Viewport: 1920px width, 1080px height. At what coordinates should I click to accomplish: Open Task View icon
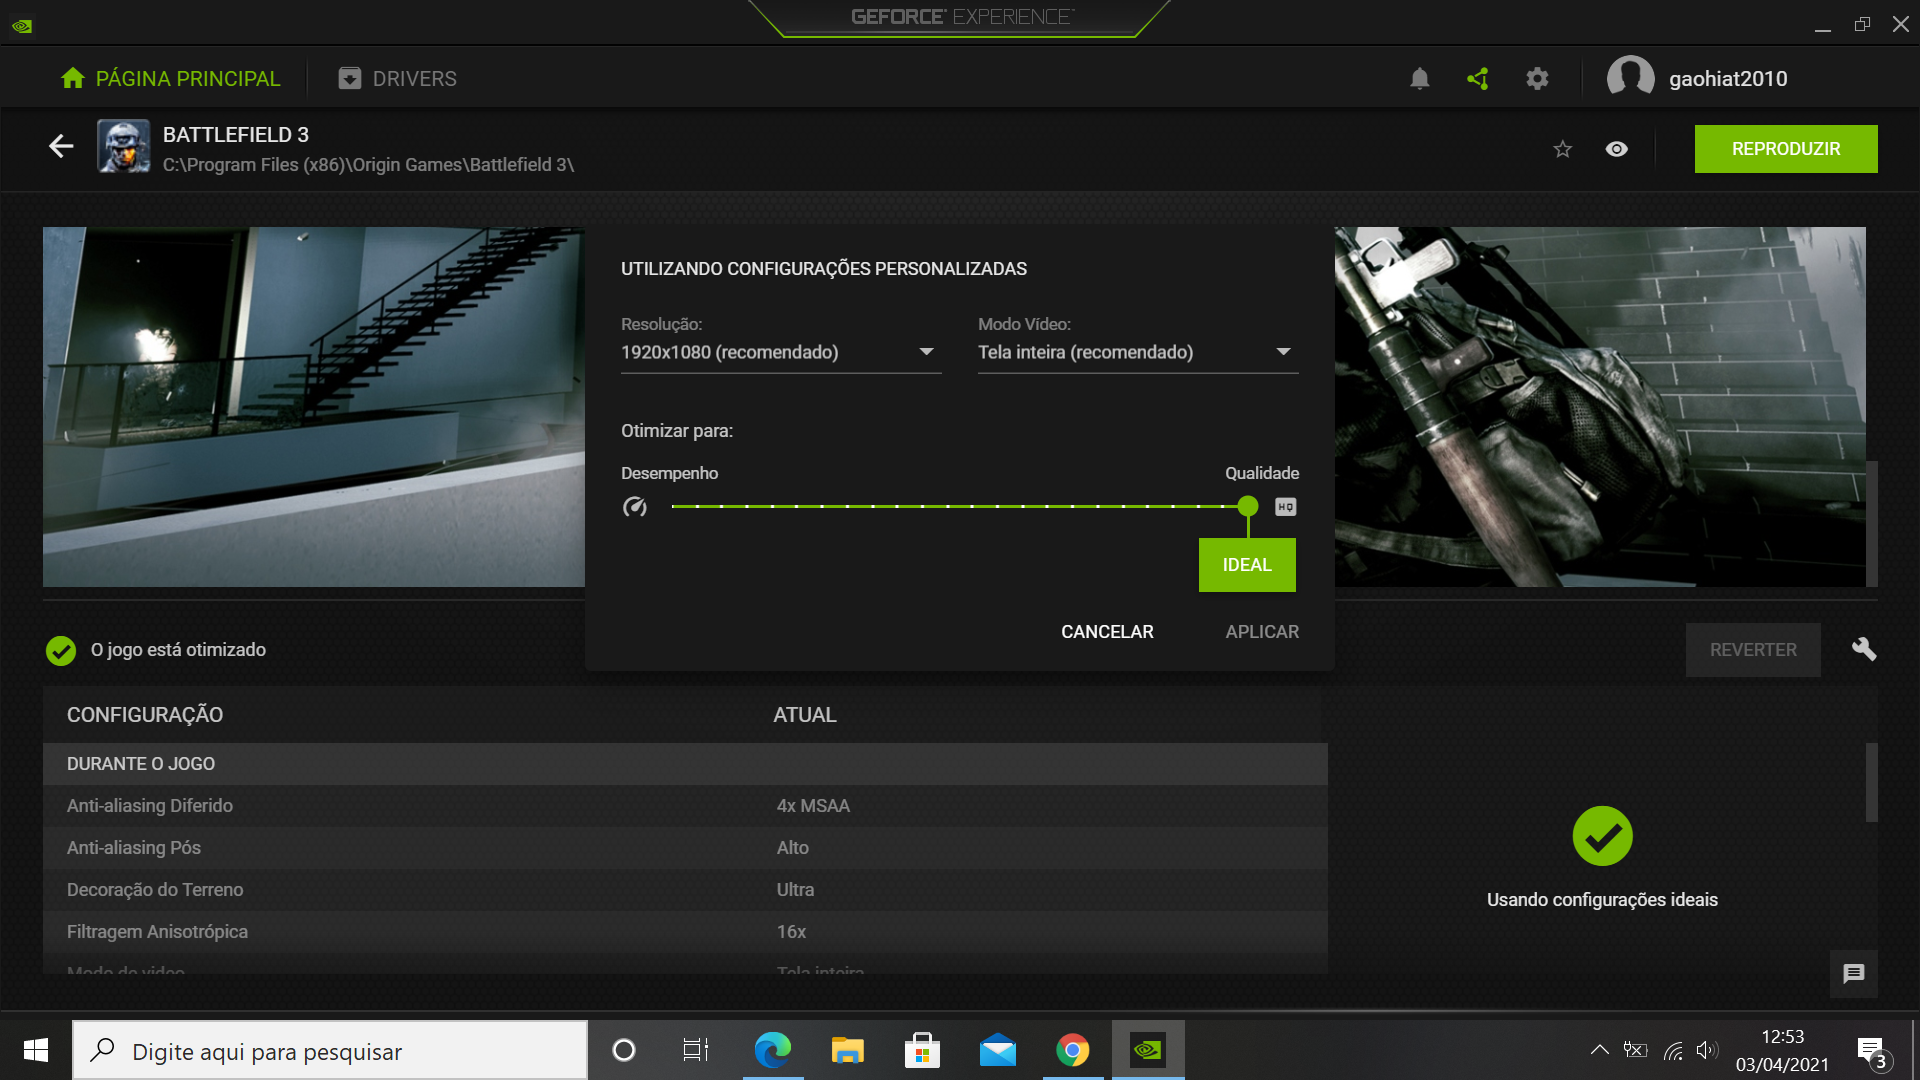[696, 1050]
